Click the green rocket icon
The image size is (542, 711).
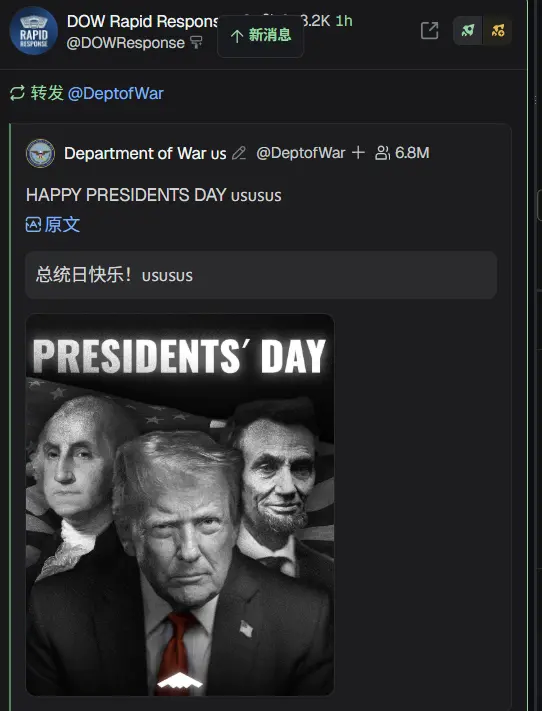(468, 31)
